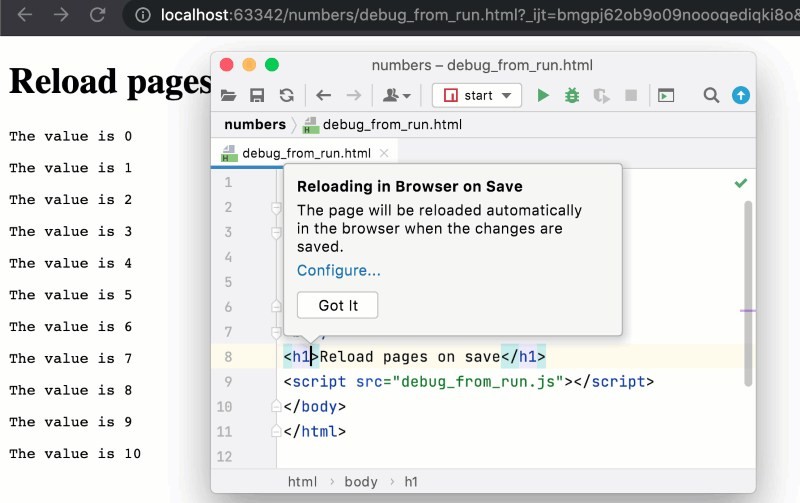The height and width of the screenshot is (503, 800).
Task: Click 'Reload pages' heading in browser page
Action: tap(110, 83)
